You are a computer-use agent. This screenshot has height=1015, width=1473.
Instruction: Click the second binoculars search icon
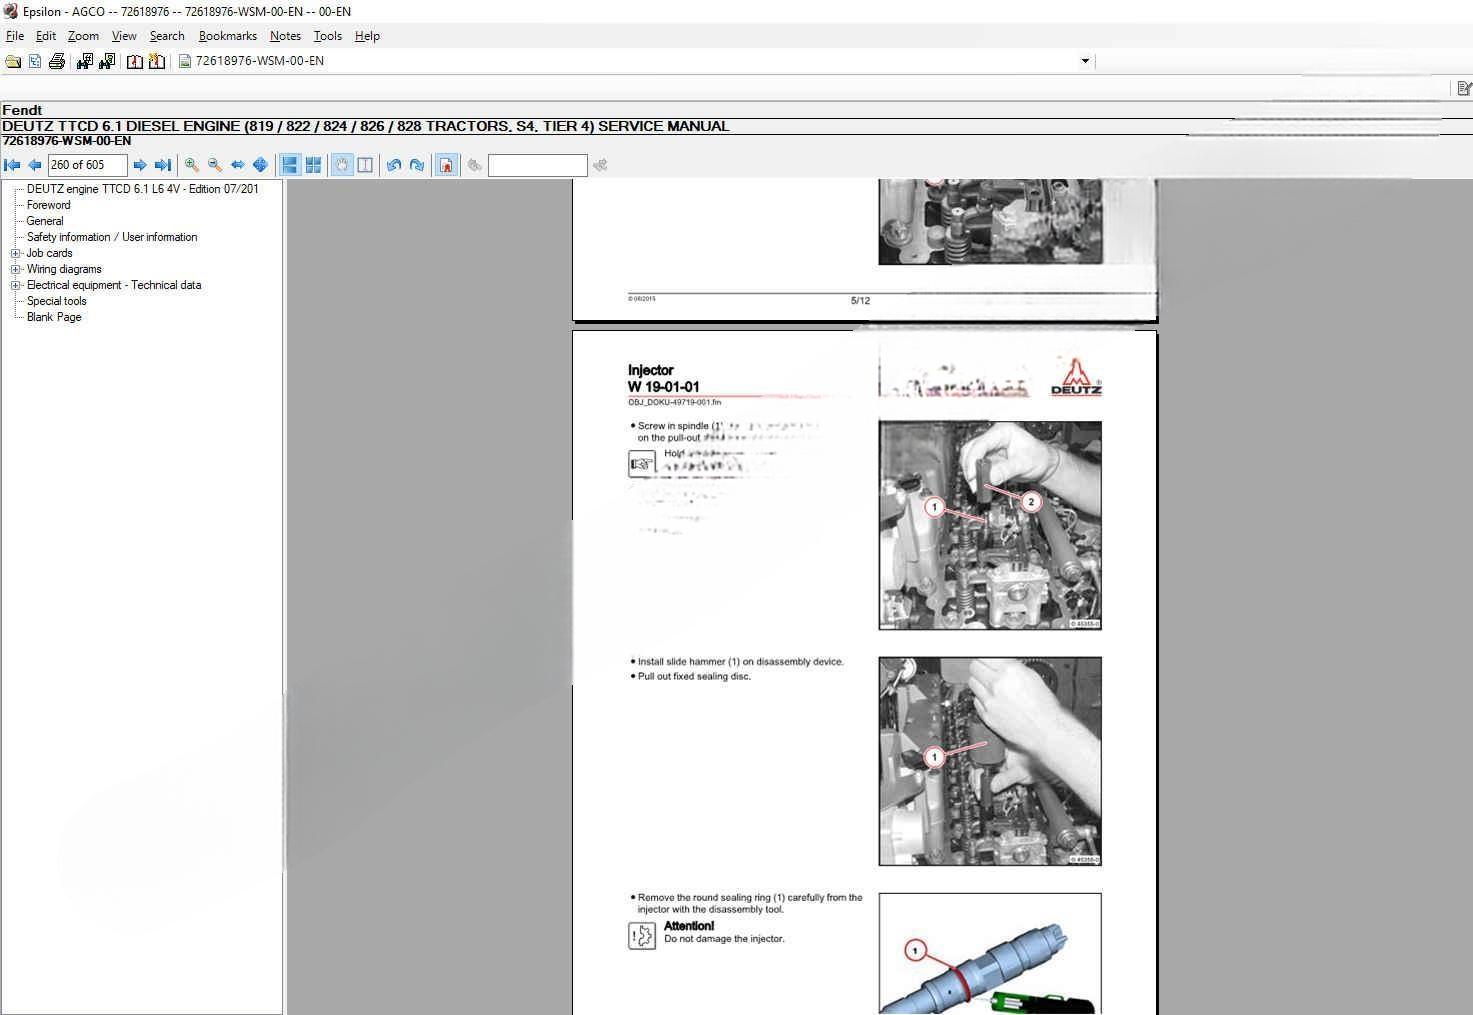[107, 61]
